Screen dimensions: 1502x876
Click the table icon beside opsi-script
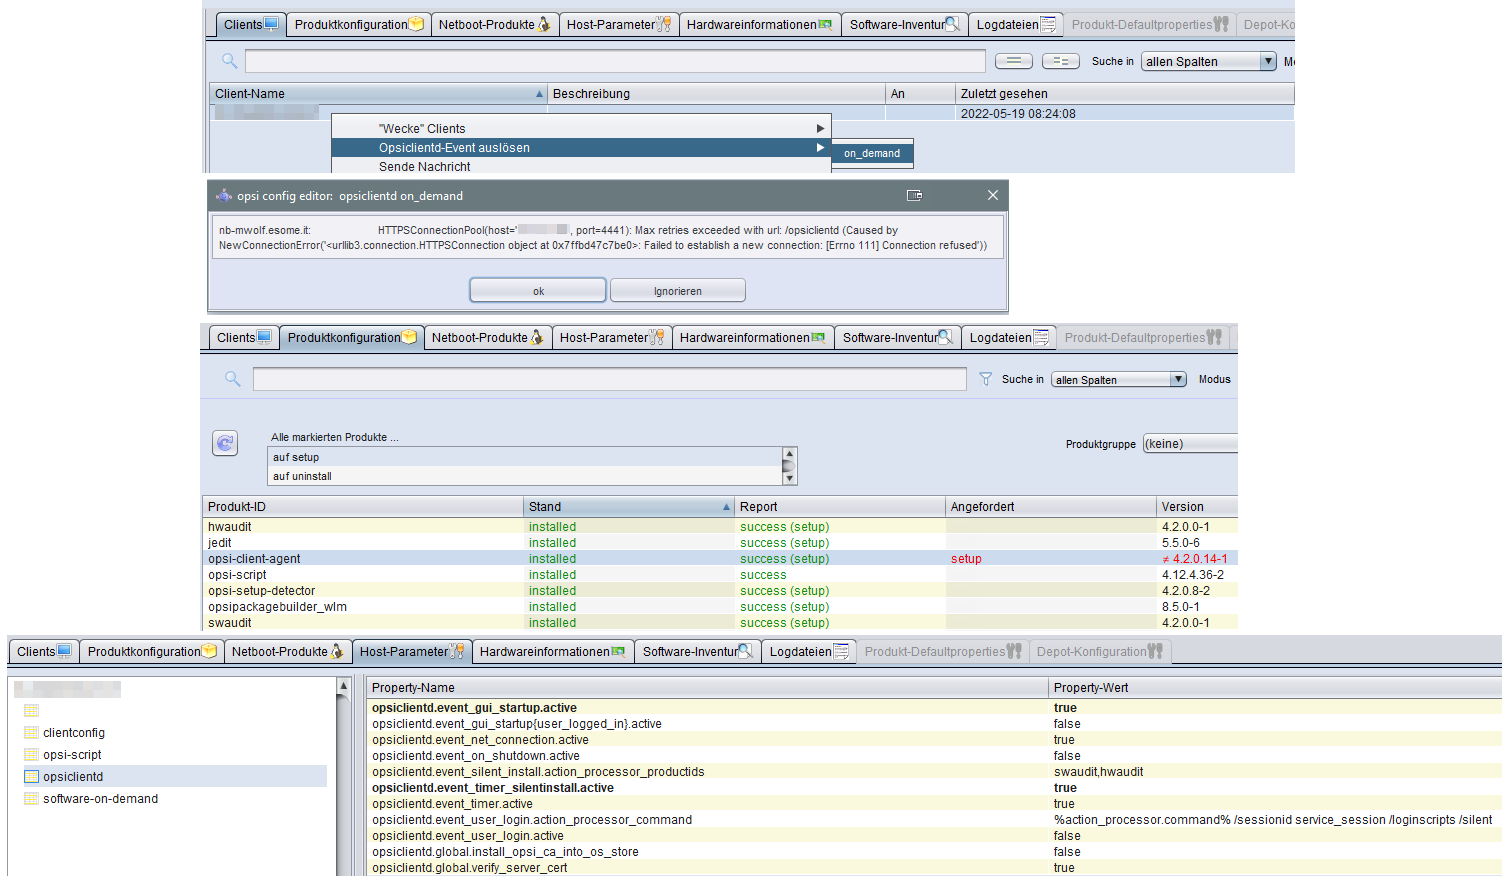tap(31, 755)
